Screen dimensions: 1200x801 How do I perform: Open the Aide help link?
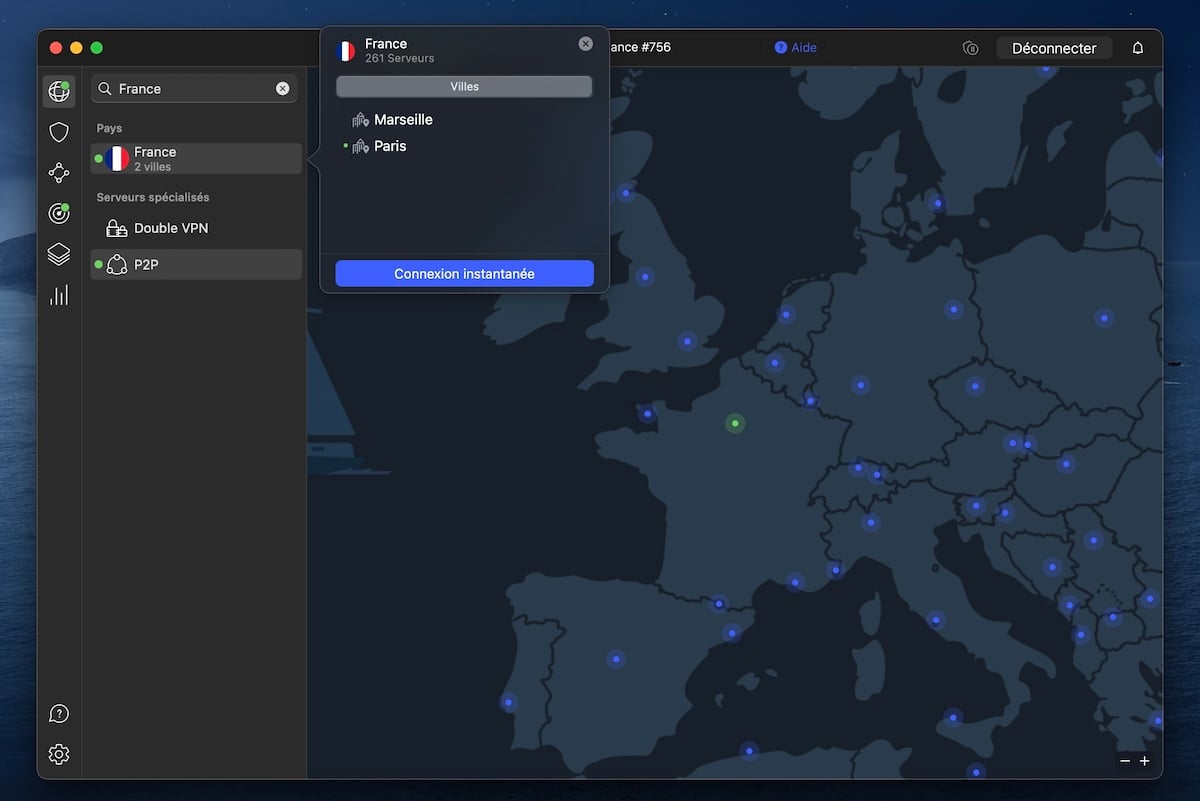pos(797,48)
